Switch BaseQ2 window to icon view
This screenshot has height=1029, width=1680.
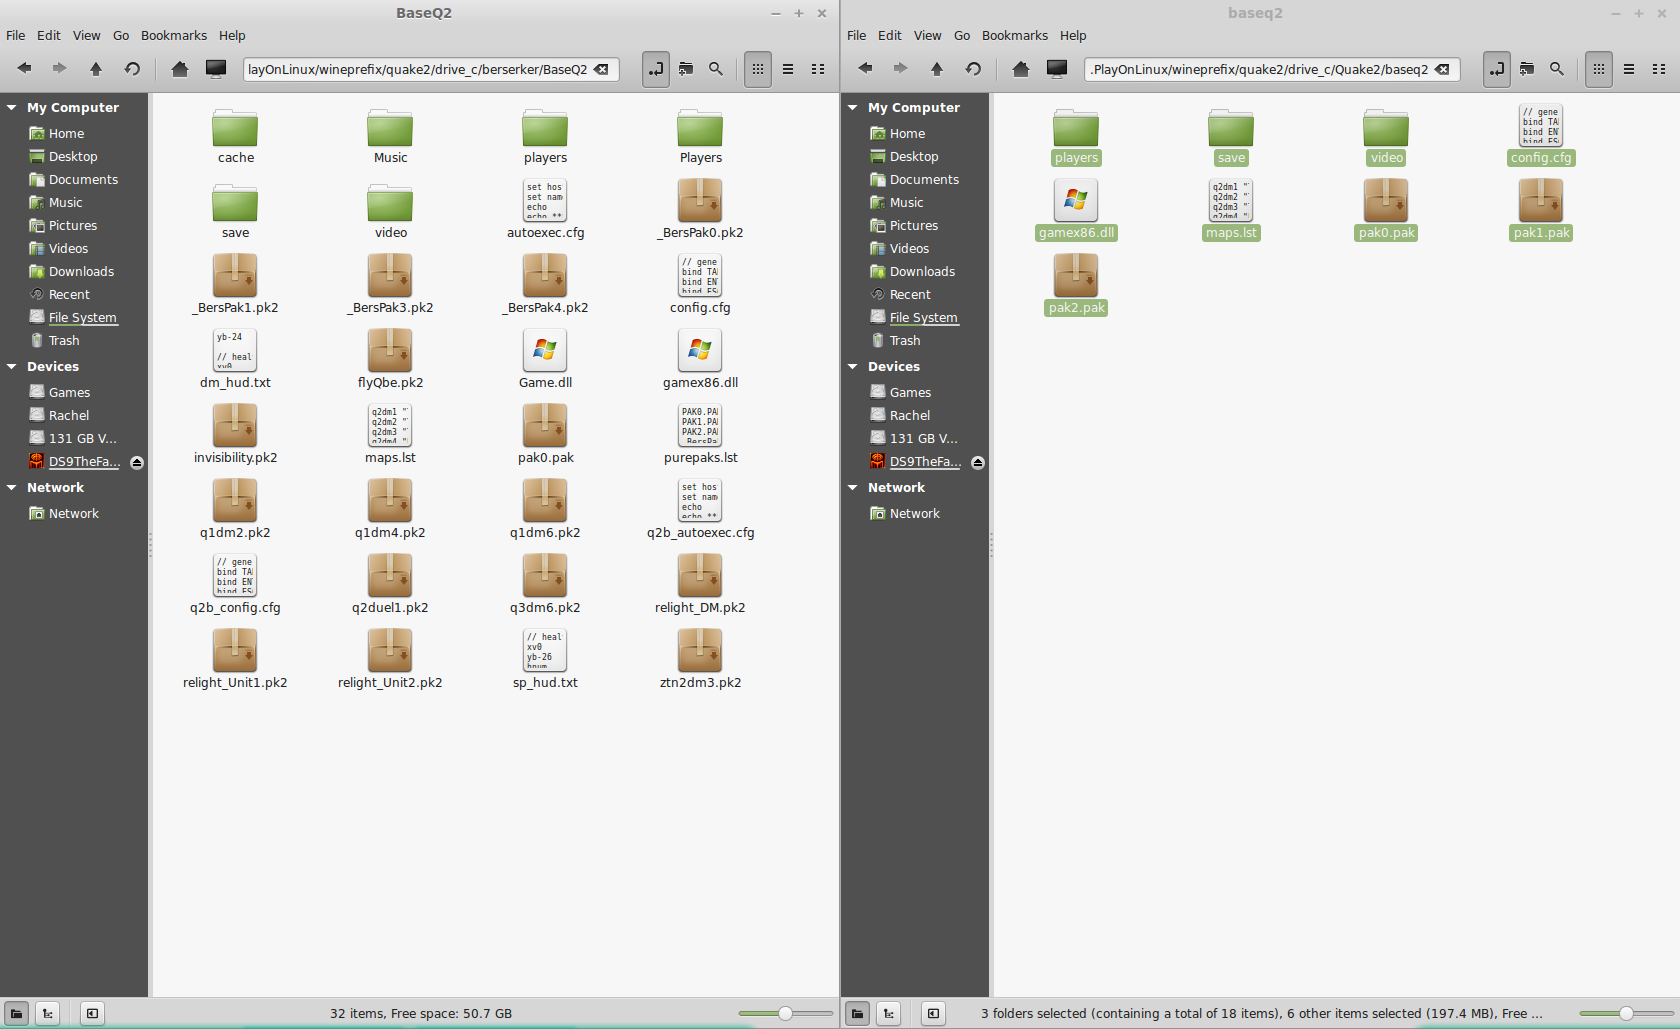(x=758, y=69)
